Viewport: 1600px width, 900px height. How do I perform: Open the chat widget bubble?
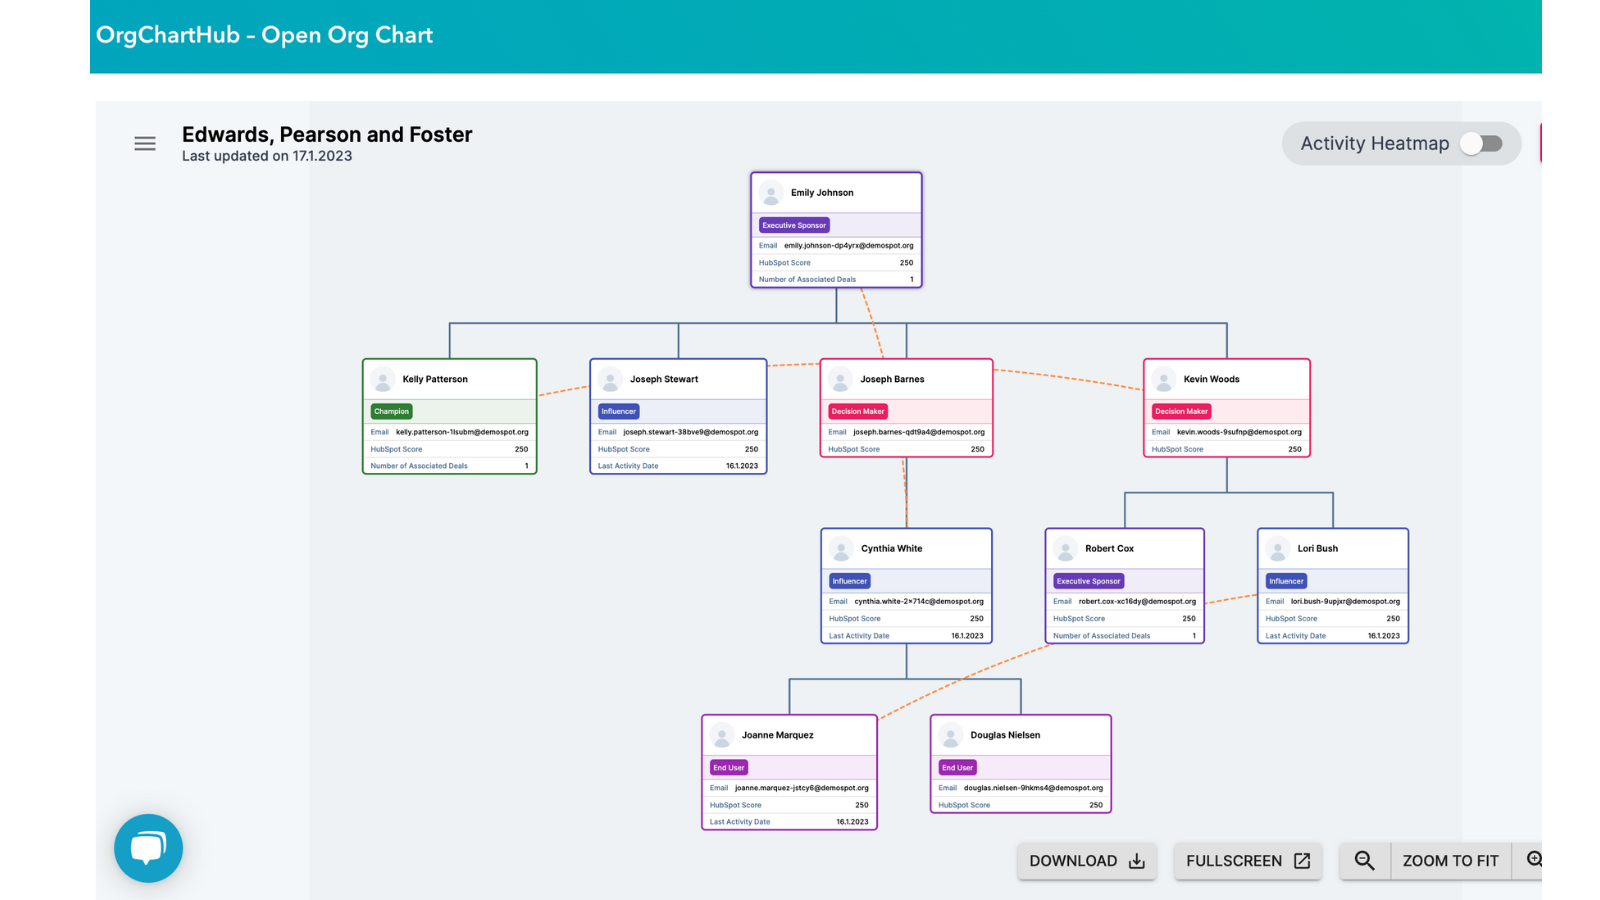148,848
